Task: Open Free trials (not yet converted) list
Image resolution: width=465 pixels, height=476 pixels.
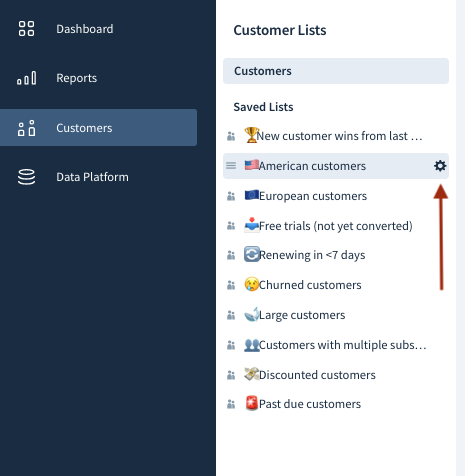Action: coord(336,226)
